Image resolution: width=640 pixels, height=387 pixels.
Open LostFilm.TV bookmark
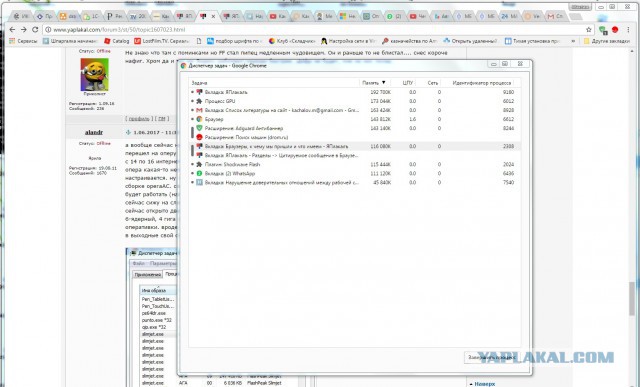pos(161,41)
